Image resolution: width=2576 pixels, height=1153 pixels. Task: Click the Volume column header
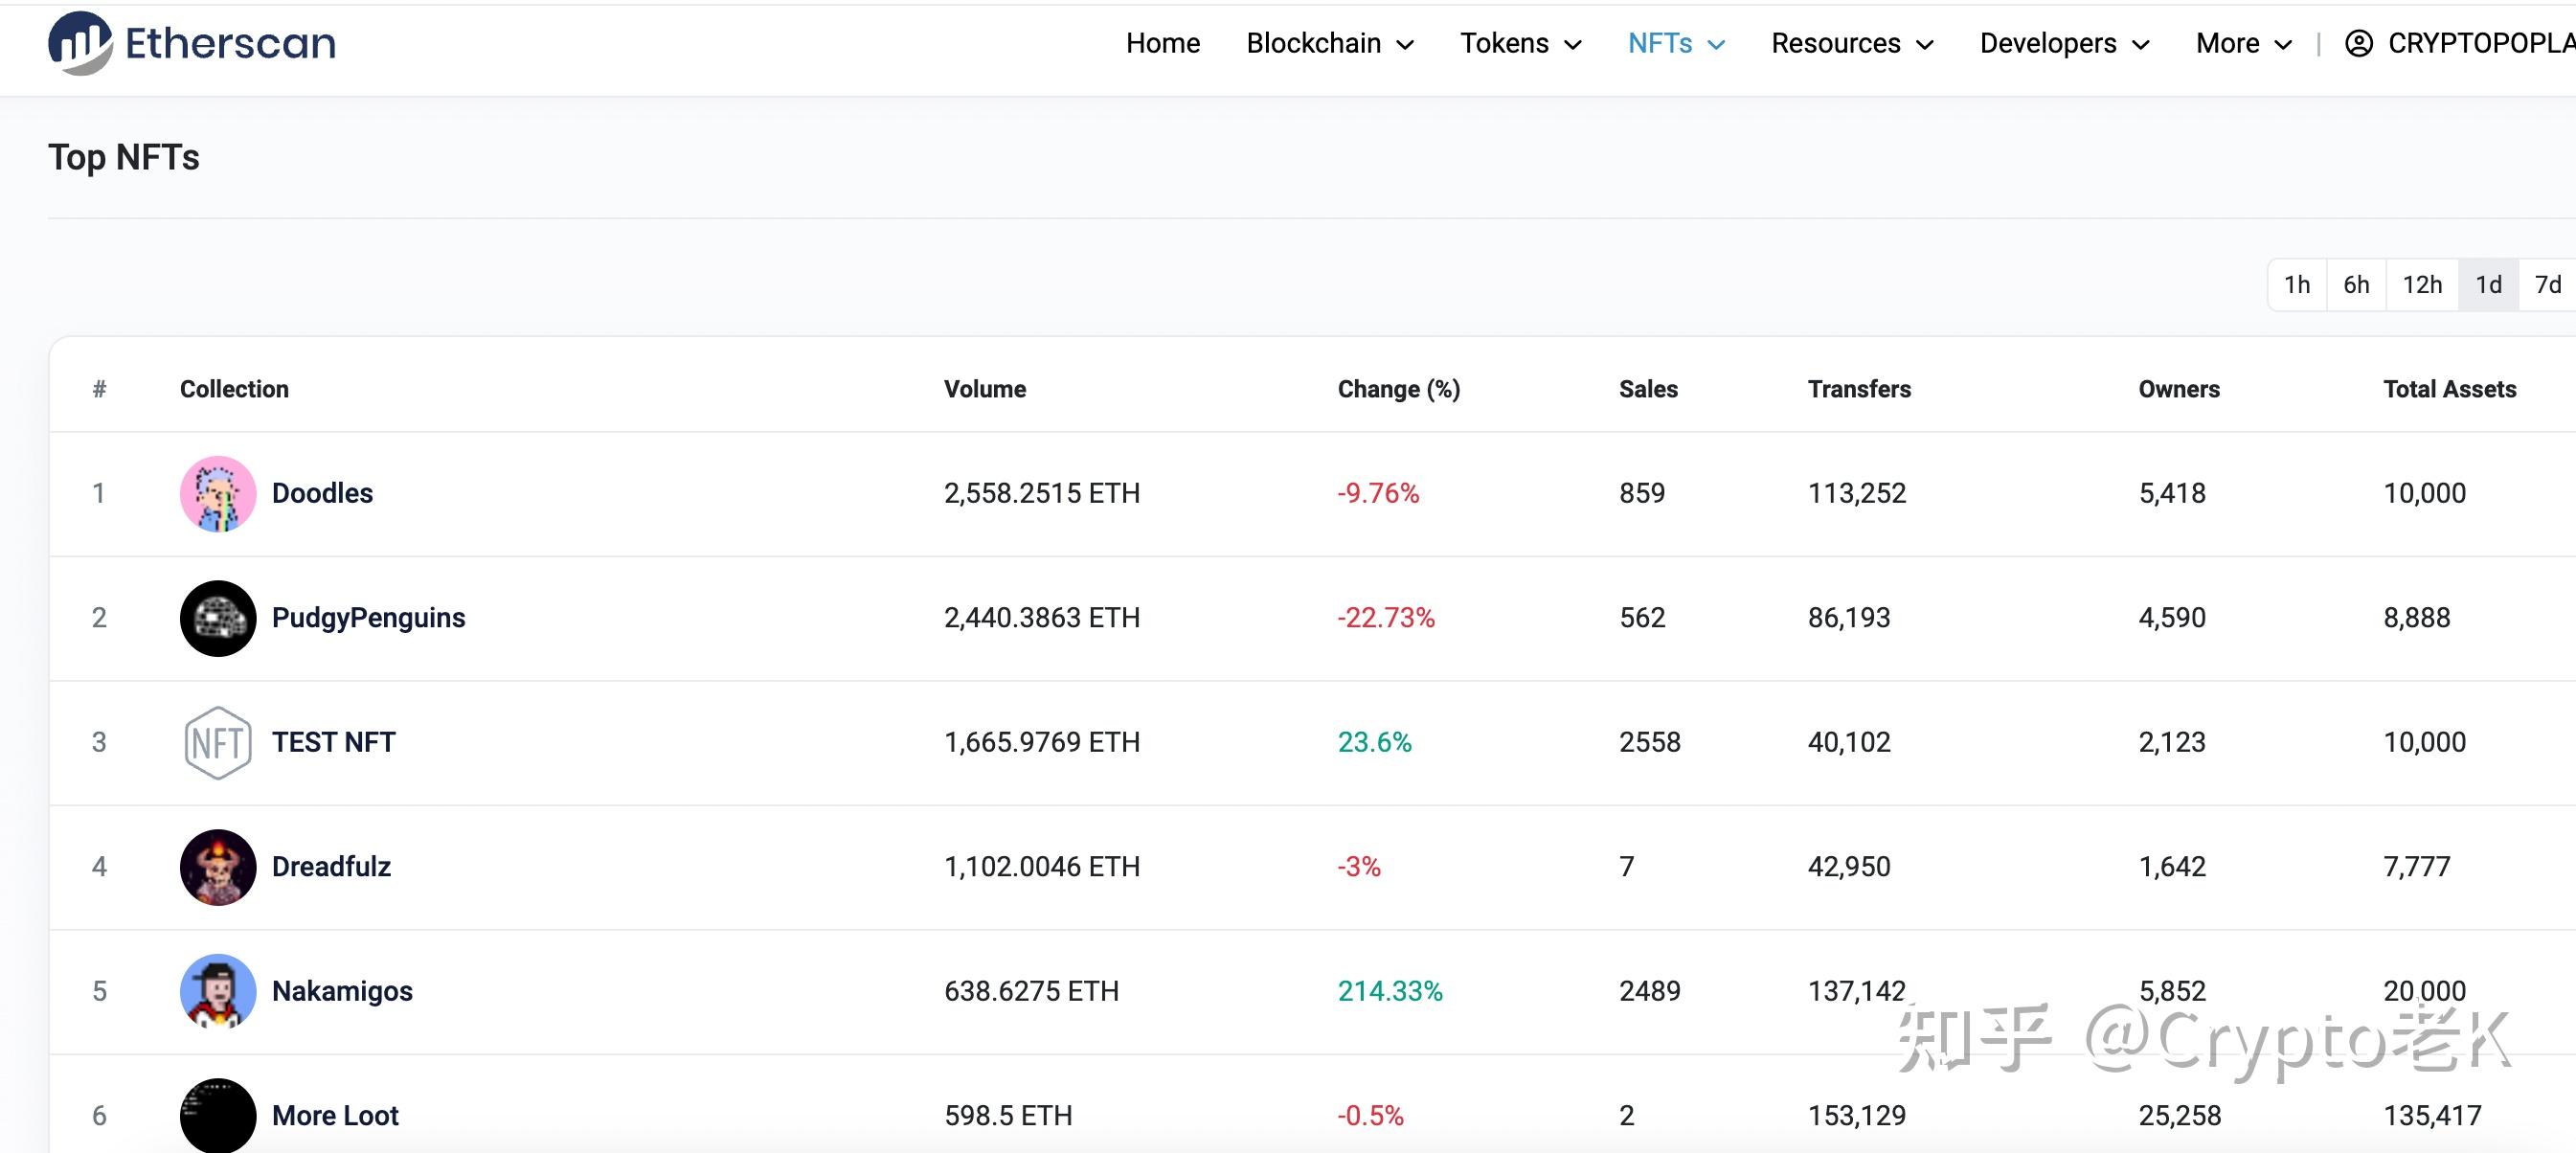point(985,389)
